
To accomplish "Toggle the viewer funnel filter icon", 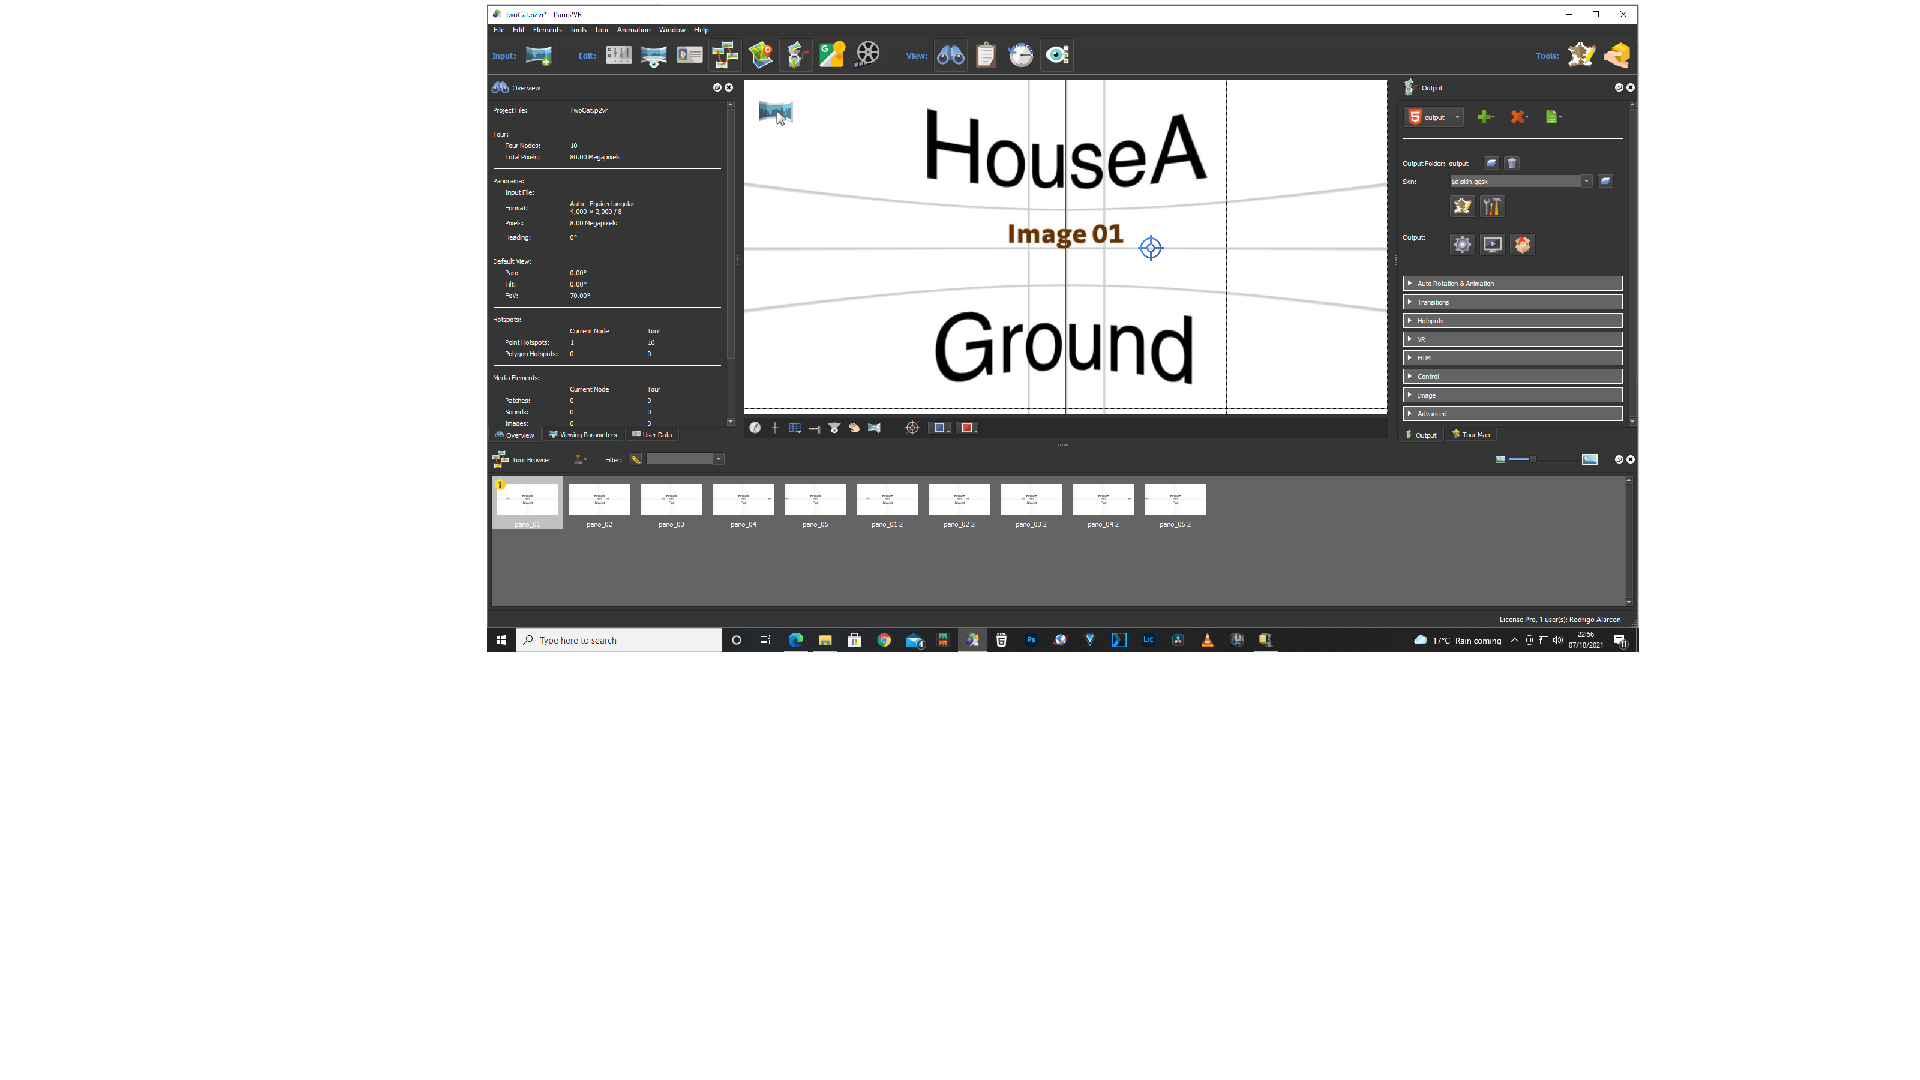I will click(834, 428).
